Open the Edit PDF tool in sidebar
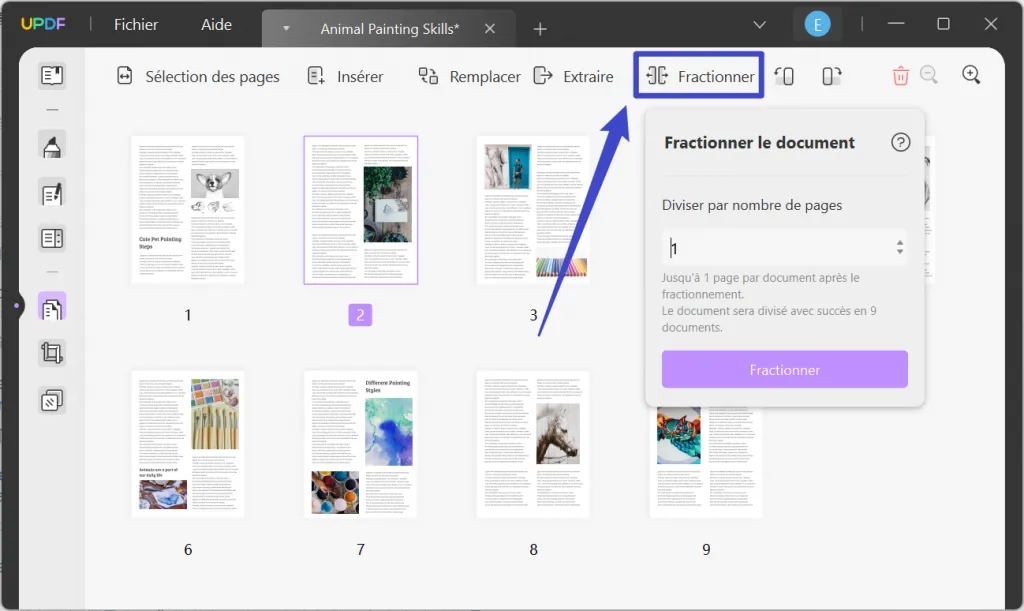Viewport: 1024px width, 611px height. 51,193
